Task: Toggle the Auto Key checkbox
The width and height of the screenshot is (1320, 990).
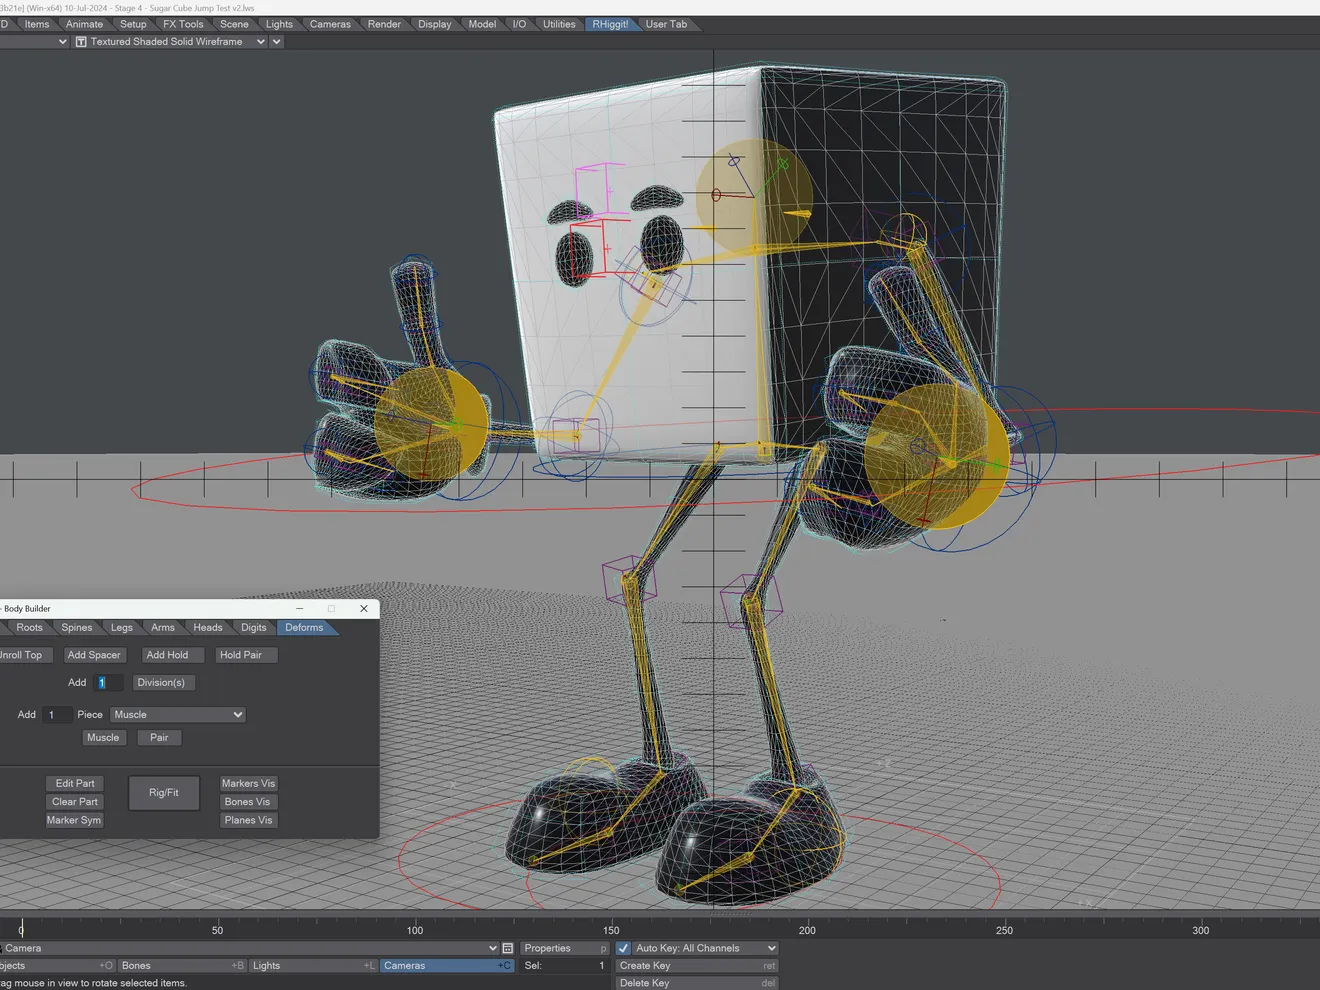Action: pos(622,947)
